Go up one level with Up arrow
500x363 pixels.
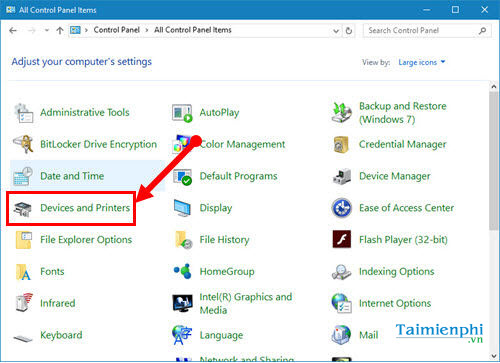(x=60, y=31)
